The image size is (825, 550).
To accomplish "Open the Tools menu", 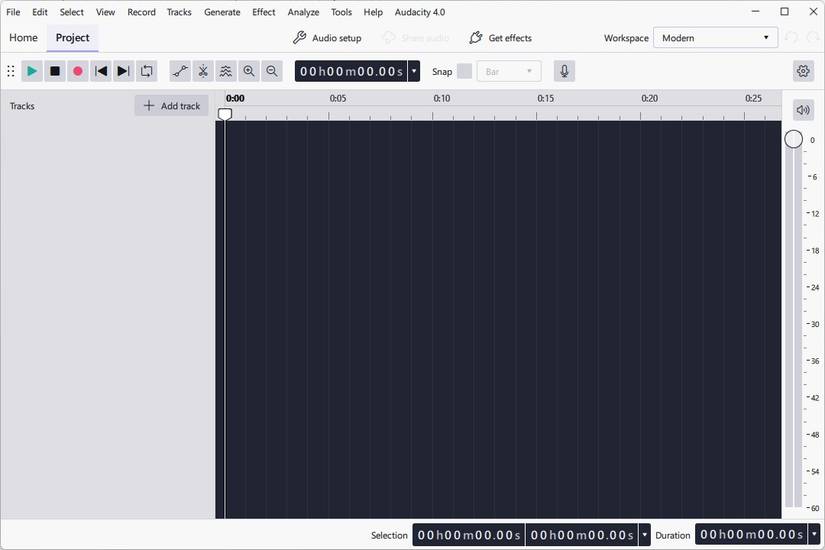I will (341, 12).
